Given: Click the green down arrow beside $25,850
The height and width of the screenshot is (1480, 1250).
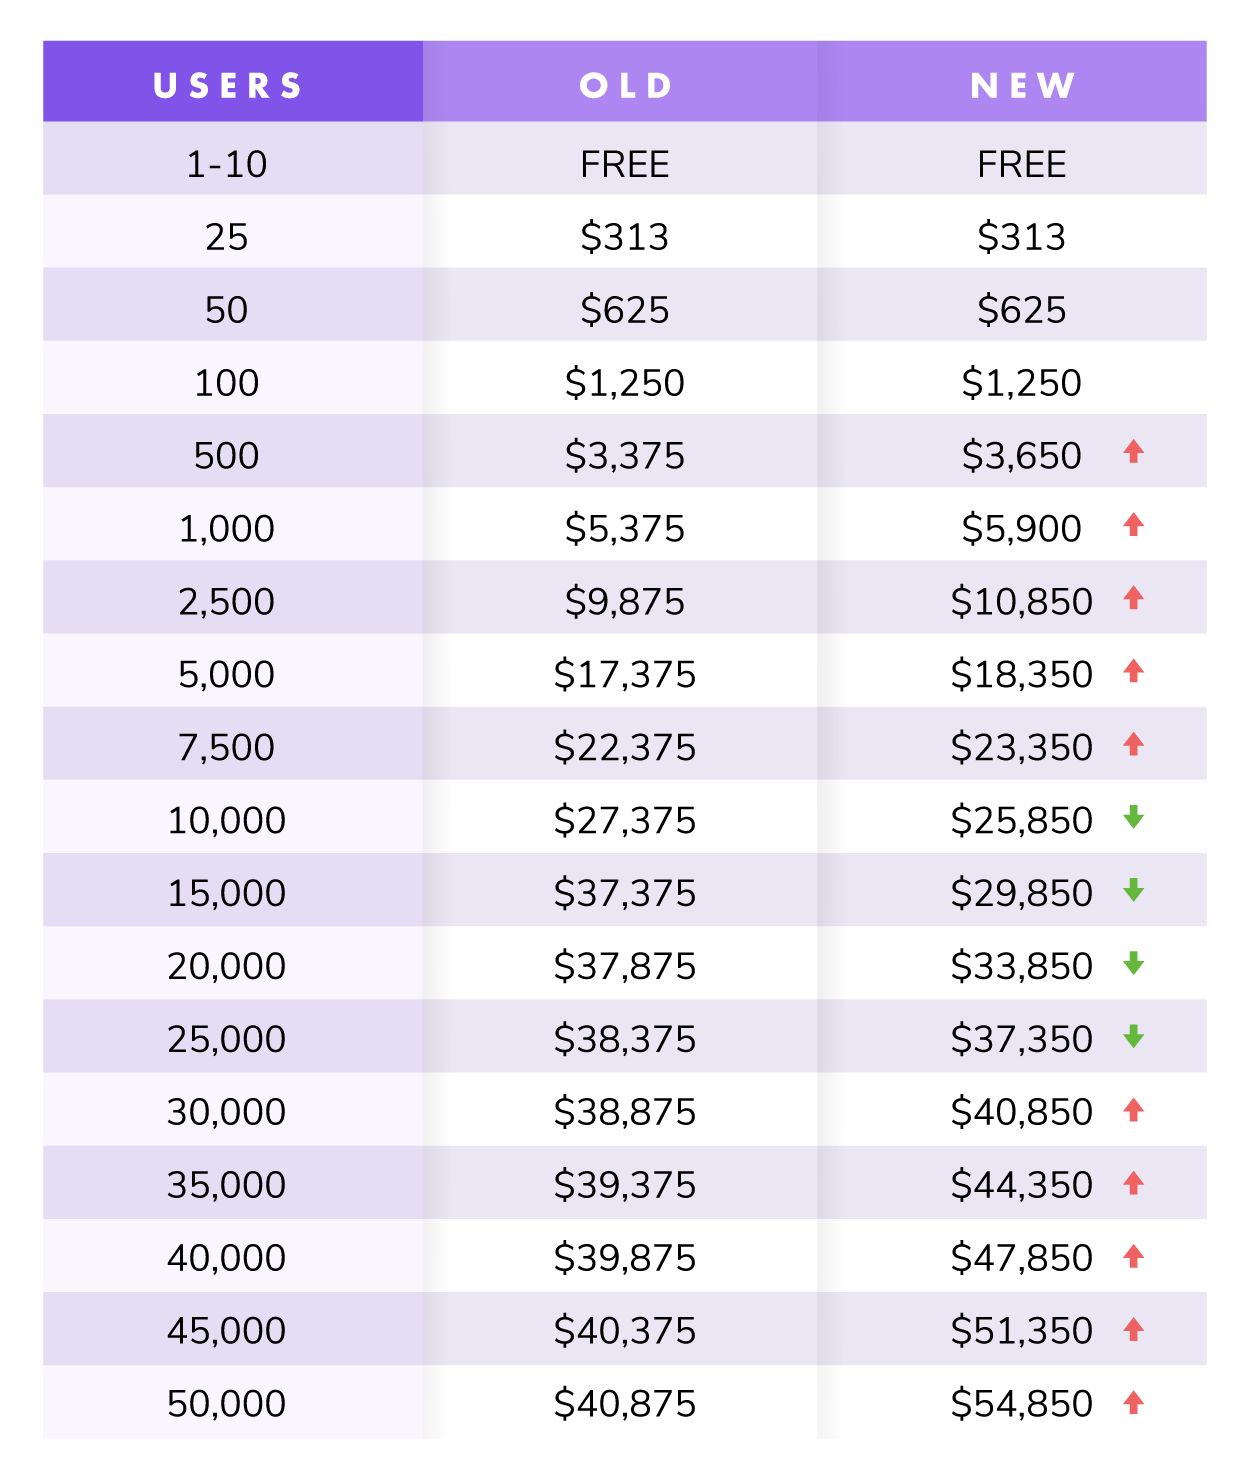Looking at the screenshot, I should (1133, 817).
